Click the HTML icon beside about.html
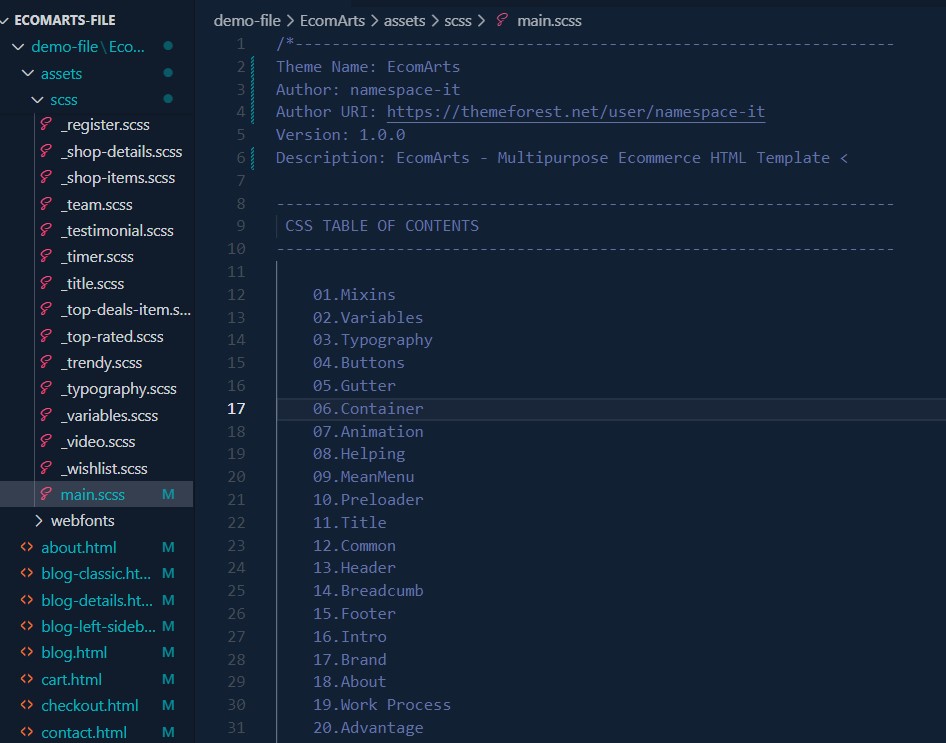This screenshot has width=946, height=743. coord(27,547)
